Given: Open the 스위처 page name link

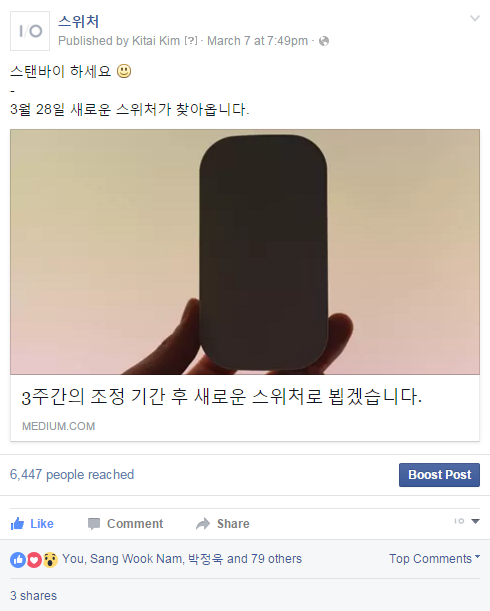Looking at the screenshot, I should [79, 21].
